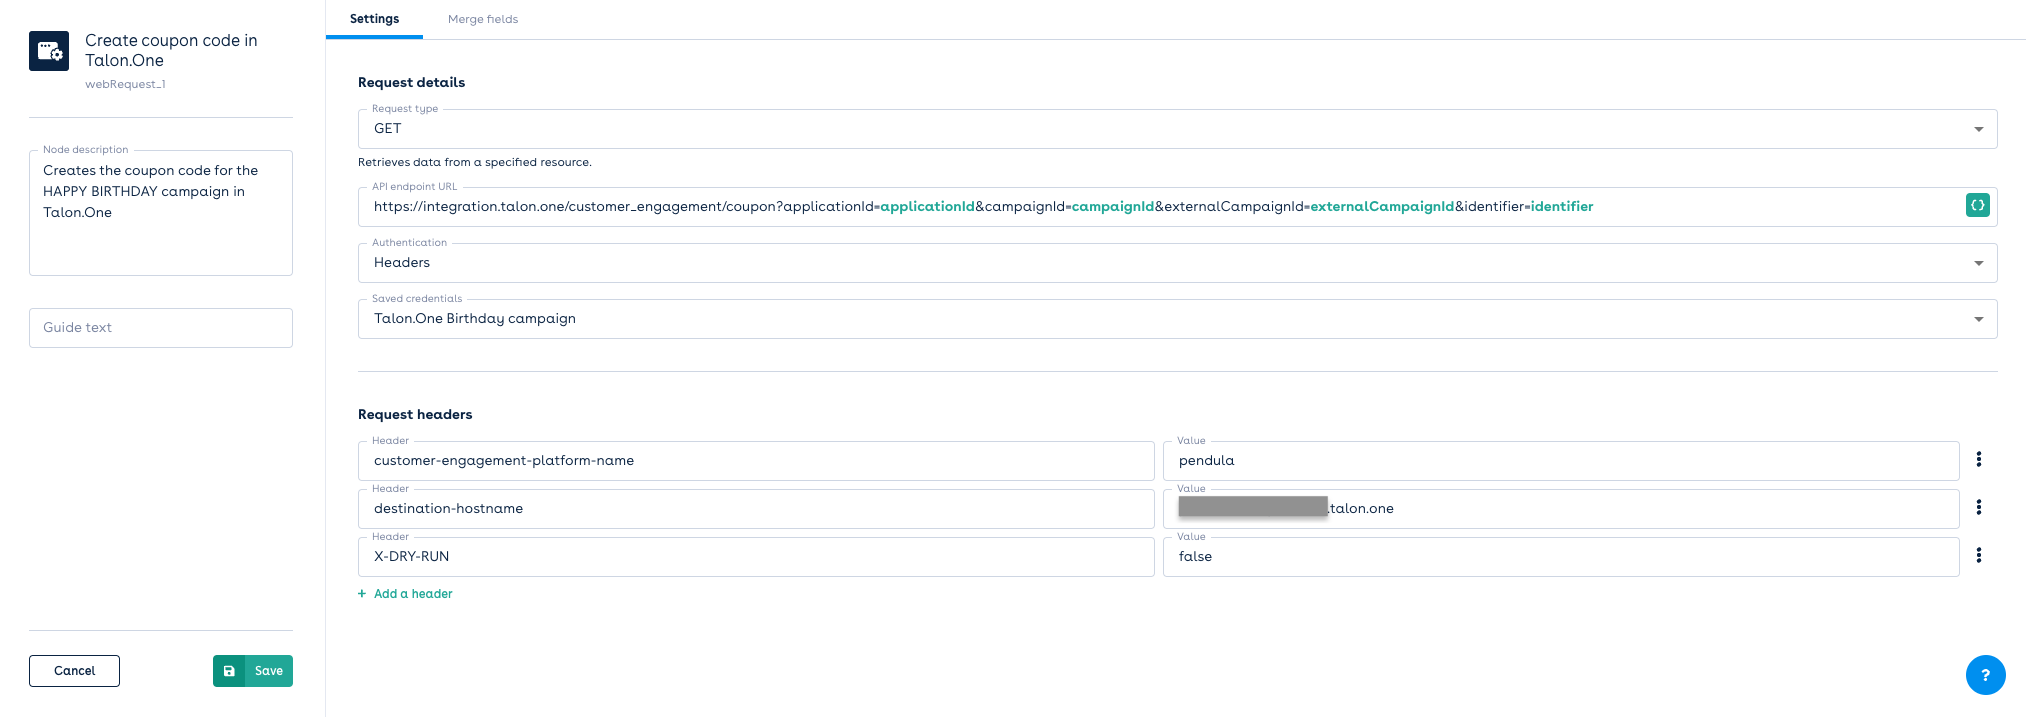Click the node title Create coupon code in Talon.One
The height and width of the screenshot is (717, 2026).
[171, 50]
